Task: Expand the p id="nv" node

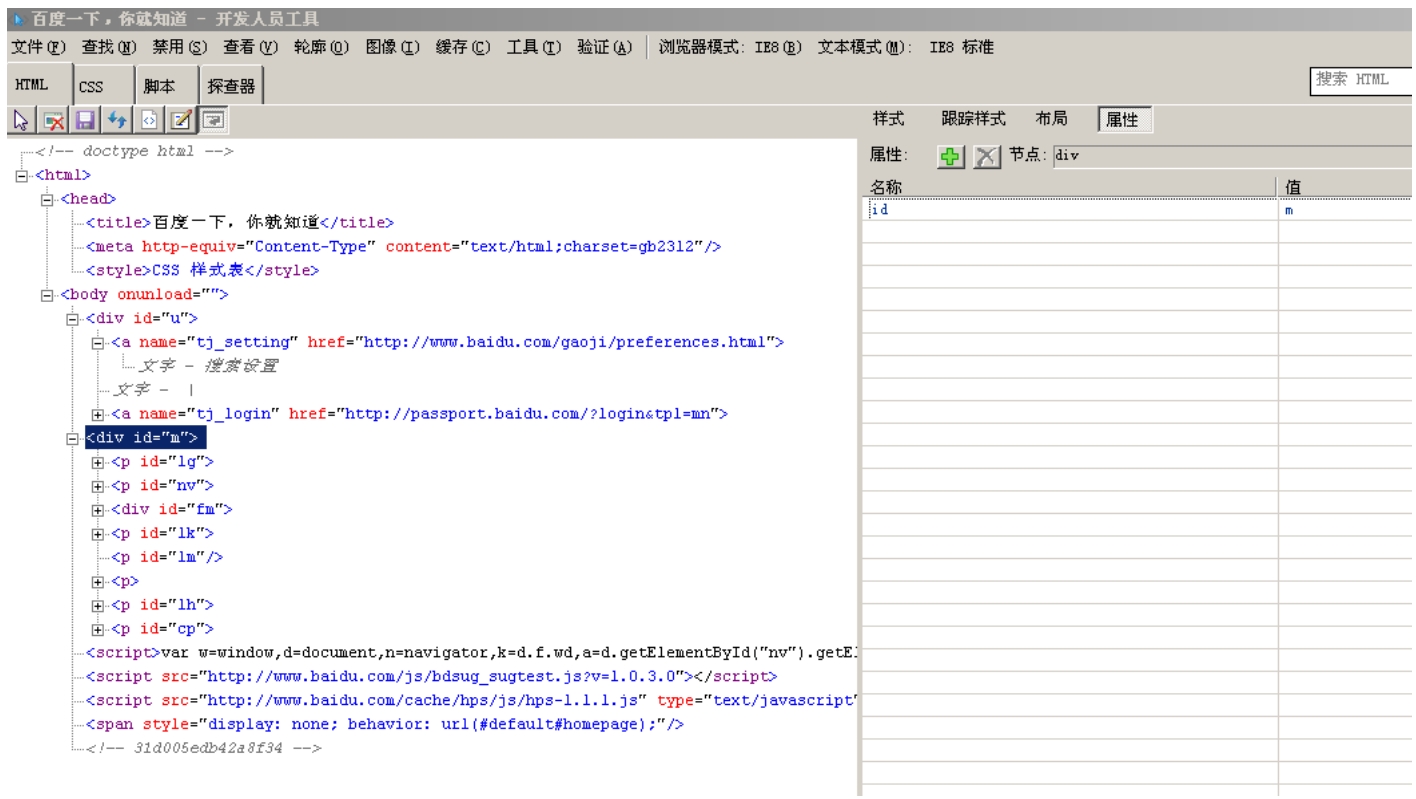Action: tap(97, 486)
